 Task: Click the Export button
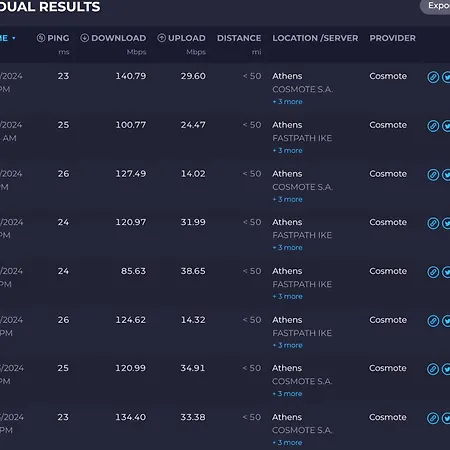pyautogui.click(x=436, y=6)
